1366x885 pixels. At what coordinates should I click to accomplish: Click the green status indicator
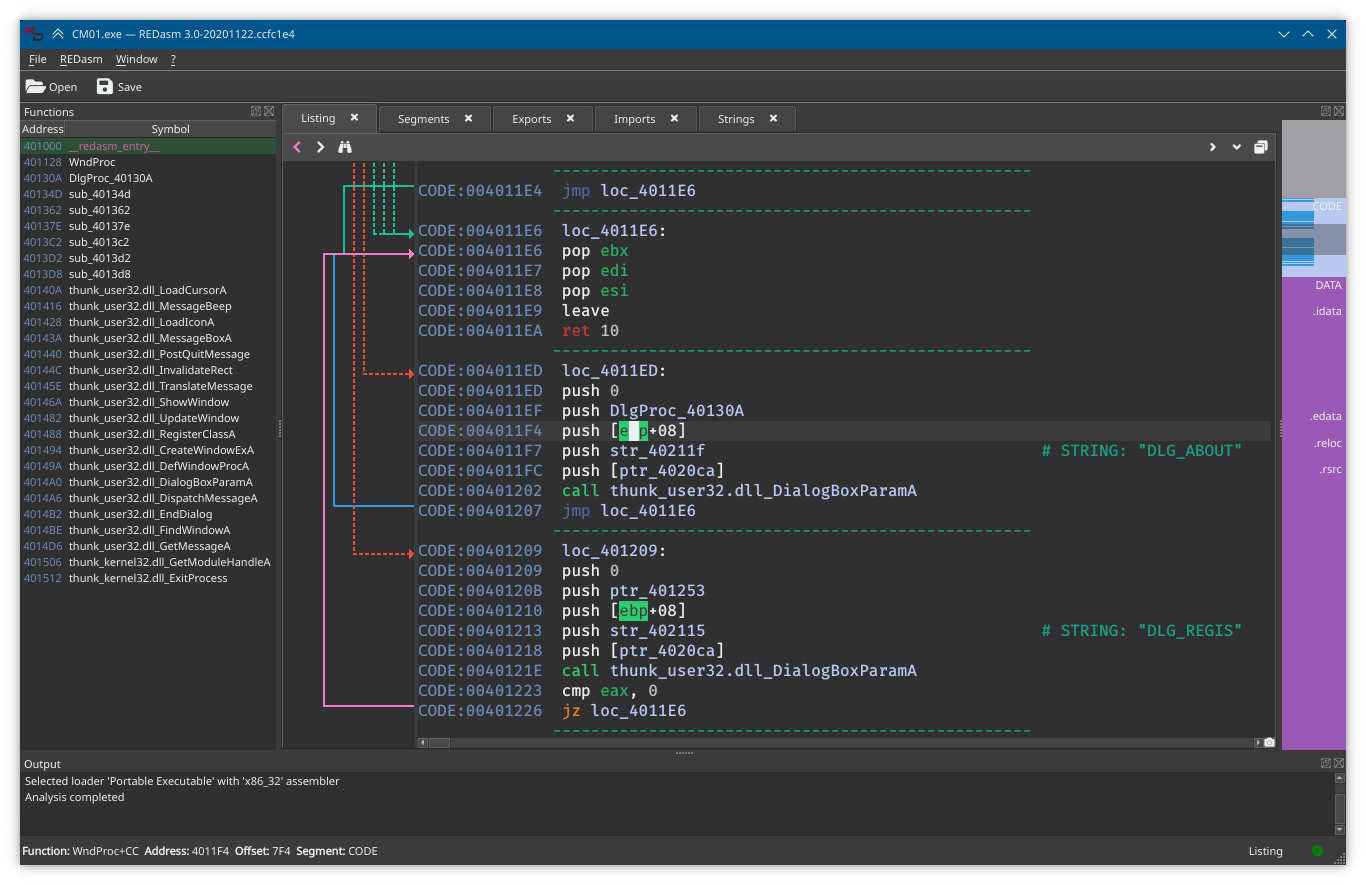1317,851
